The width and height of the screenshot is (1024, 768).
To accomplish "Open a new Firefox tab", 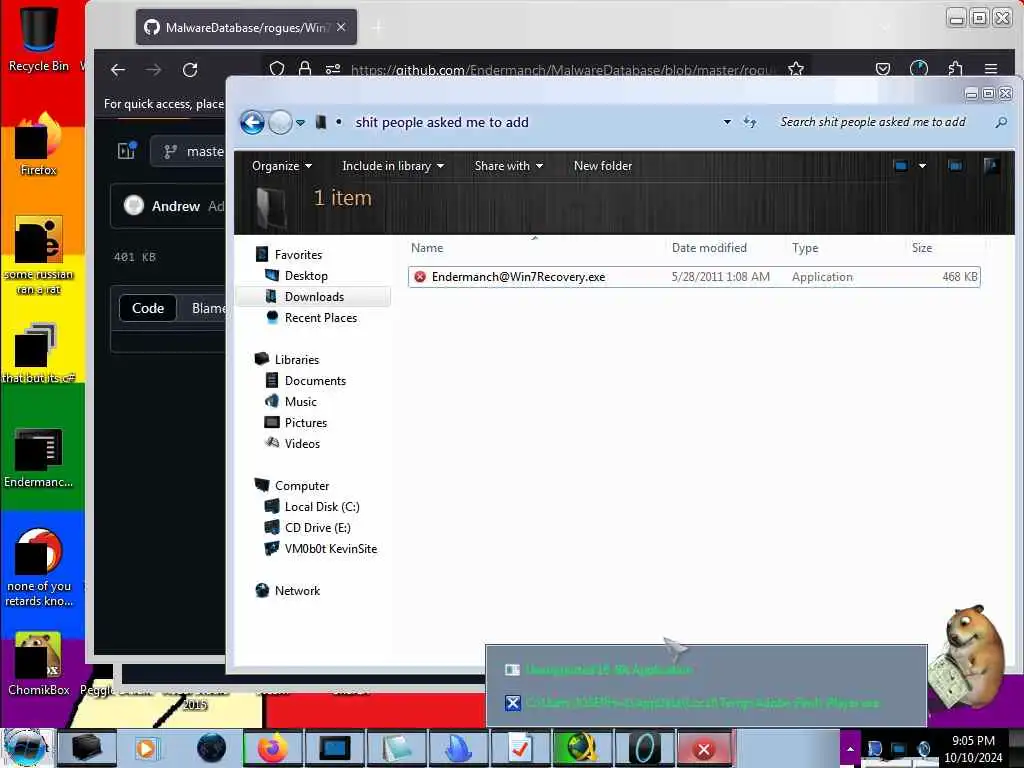I will 378,27.
